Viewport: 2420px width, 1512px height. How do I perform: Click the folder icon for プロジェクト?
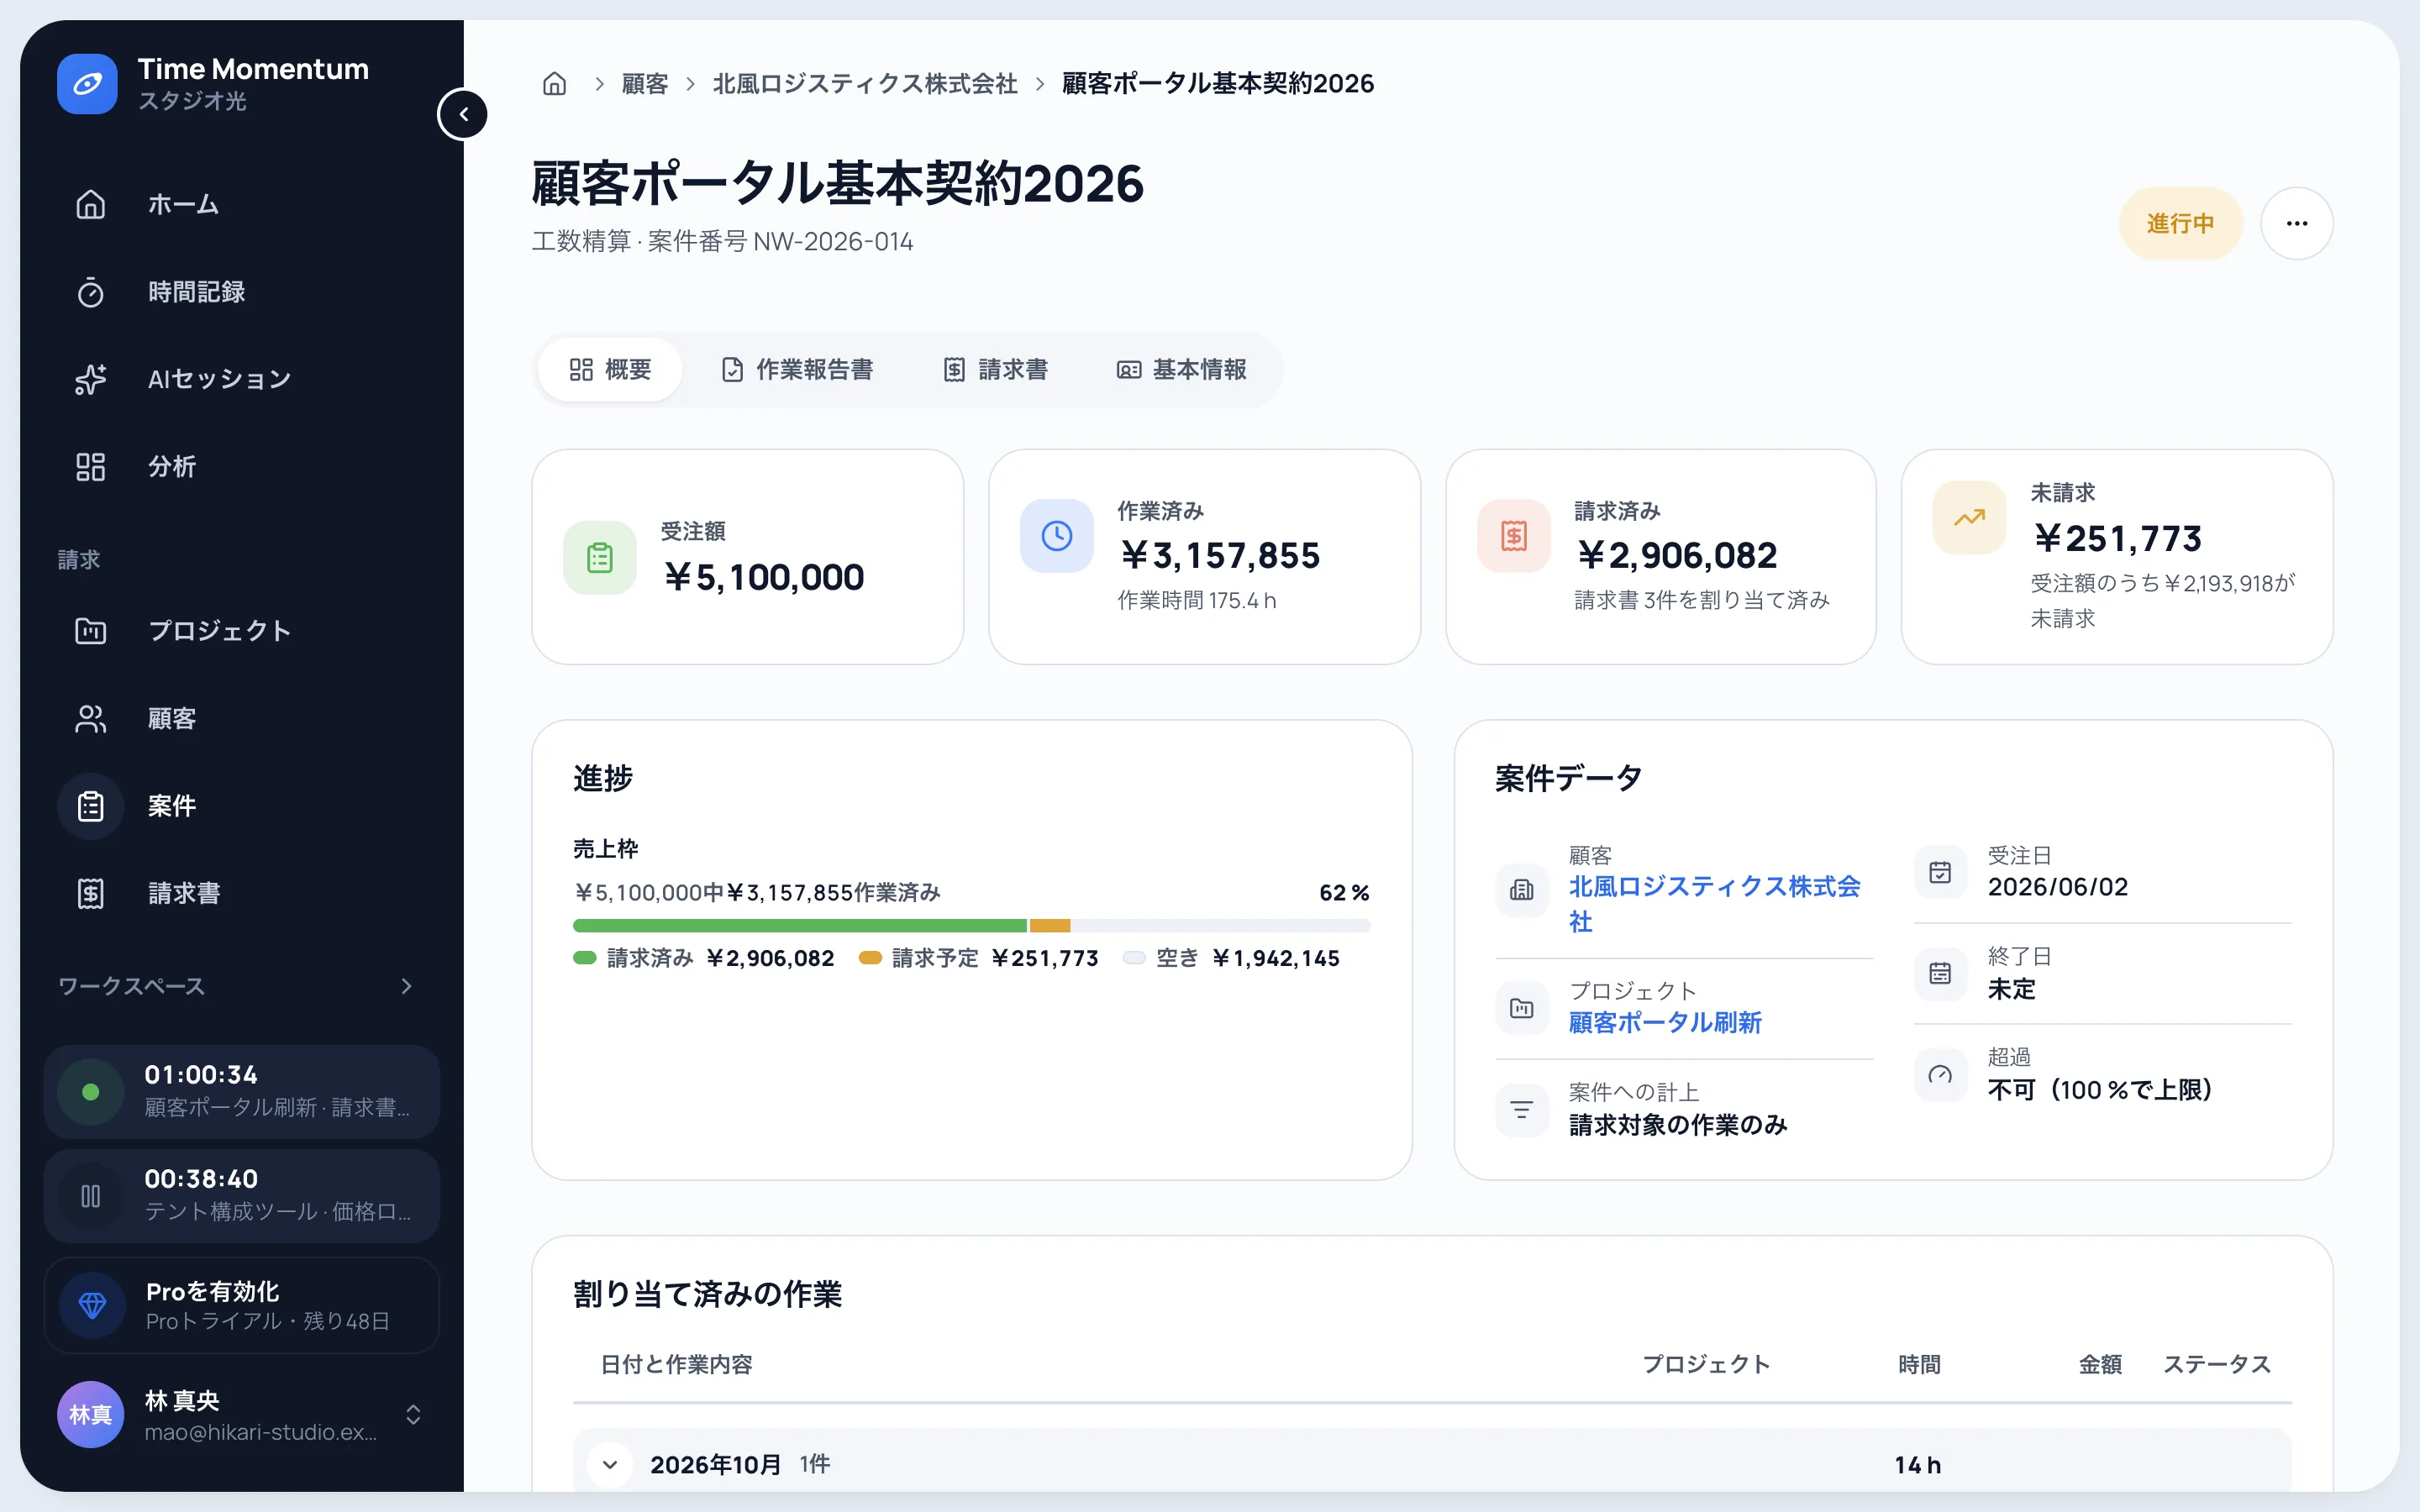(x=91, y=631)
